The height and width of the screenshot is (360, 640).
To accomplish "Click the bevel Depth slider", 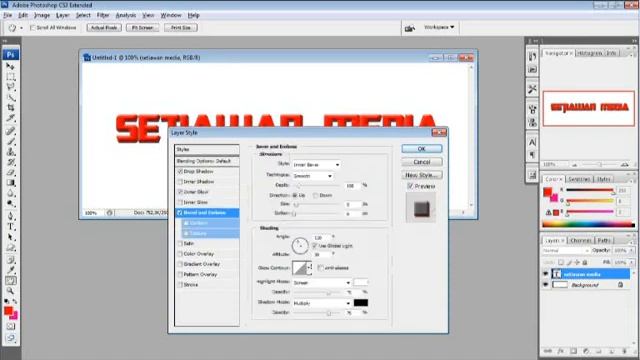I will pyautogui.click(x=317, y=186).
